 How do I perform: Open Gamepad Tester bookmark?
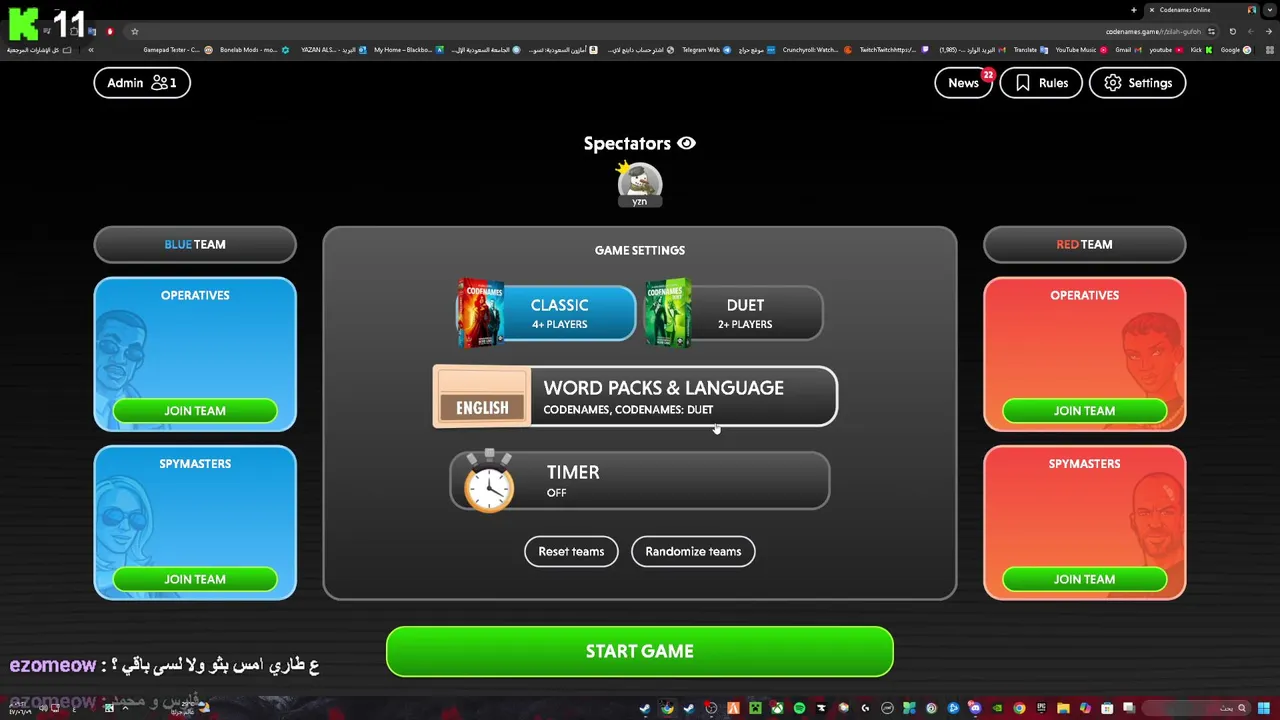[x=176, y=49]
